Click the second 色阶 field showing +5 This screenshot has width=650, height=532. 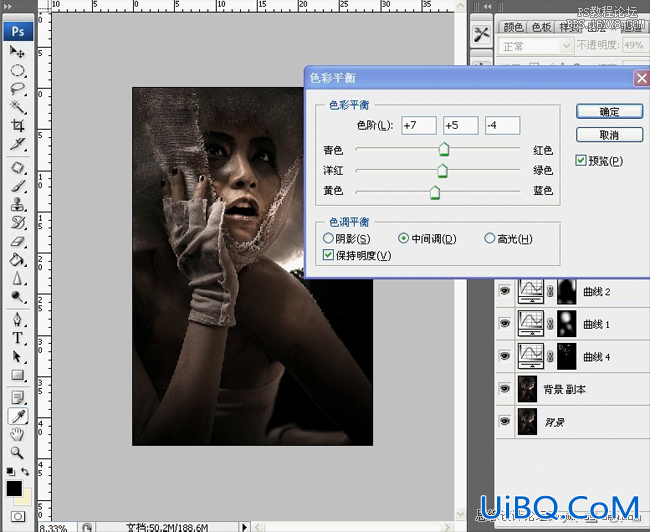coord(461,125)
